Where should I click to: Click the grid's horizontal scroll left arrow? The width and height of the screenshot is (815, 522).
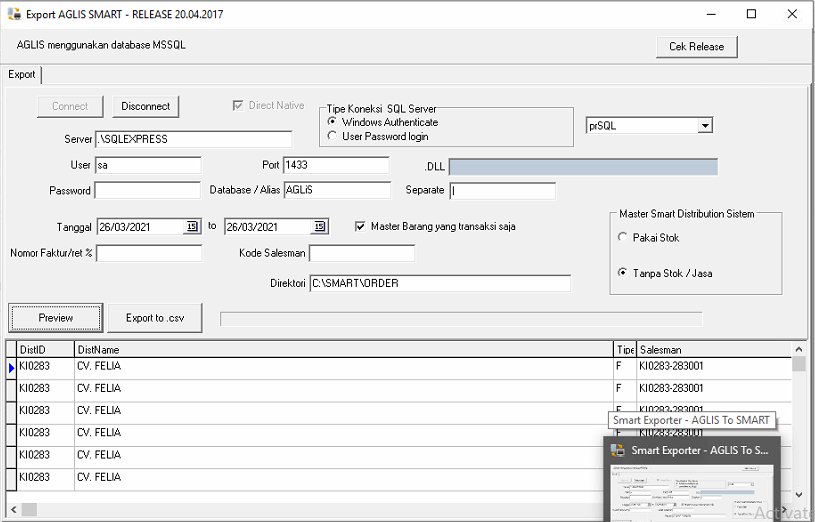click(x=14, y=510)
